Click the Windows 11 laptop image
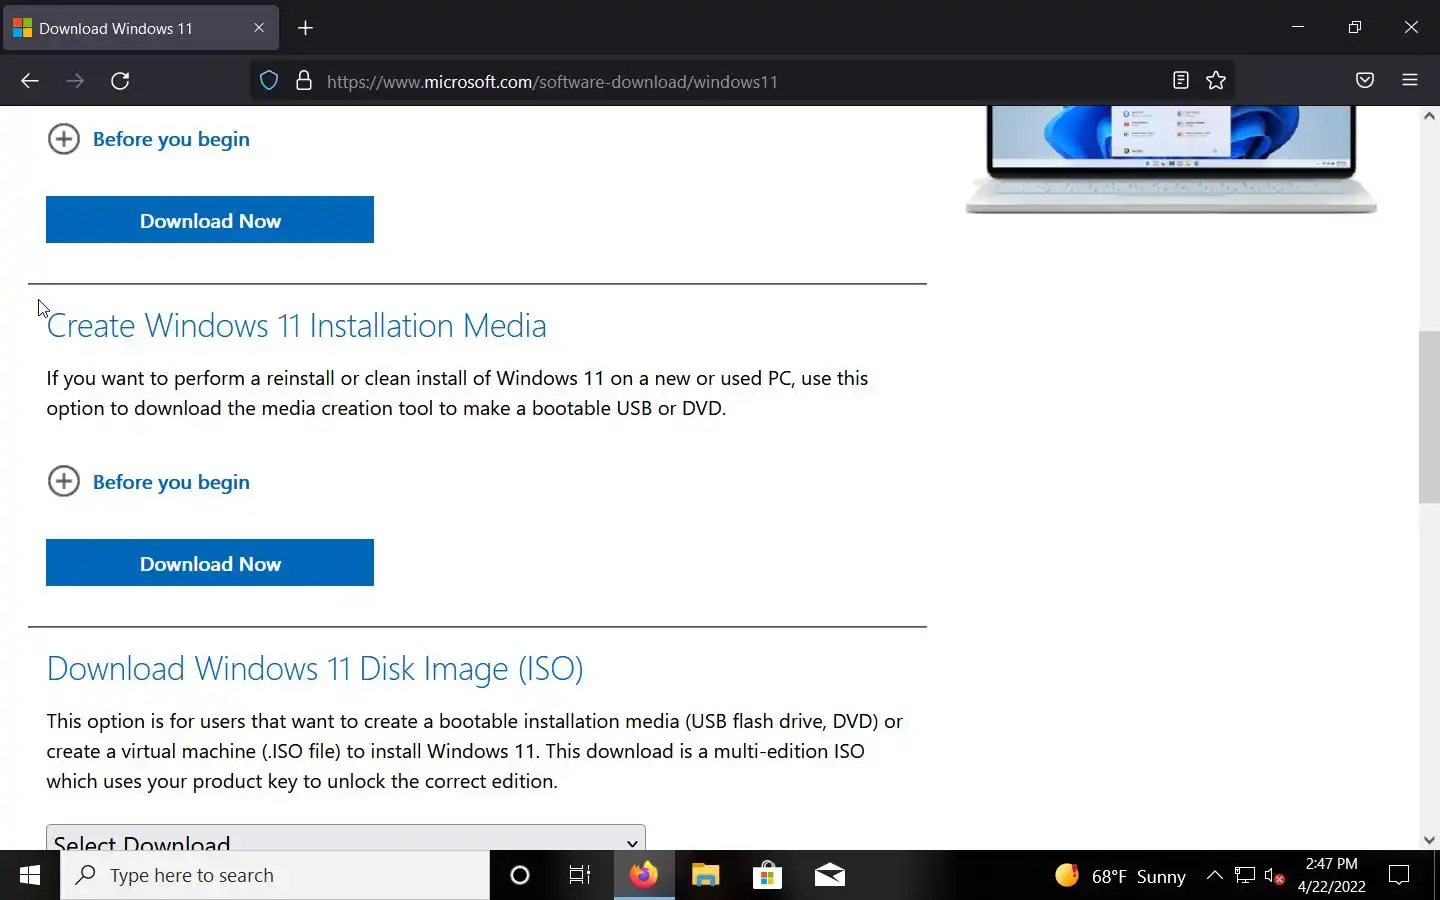The height and width of the screenshot is (900, 1440). click(1171, 160)
